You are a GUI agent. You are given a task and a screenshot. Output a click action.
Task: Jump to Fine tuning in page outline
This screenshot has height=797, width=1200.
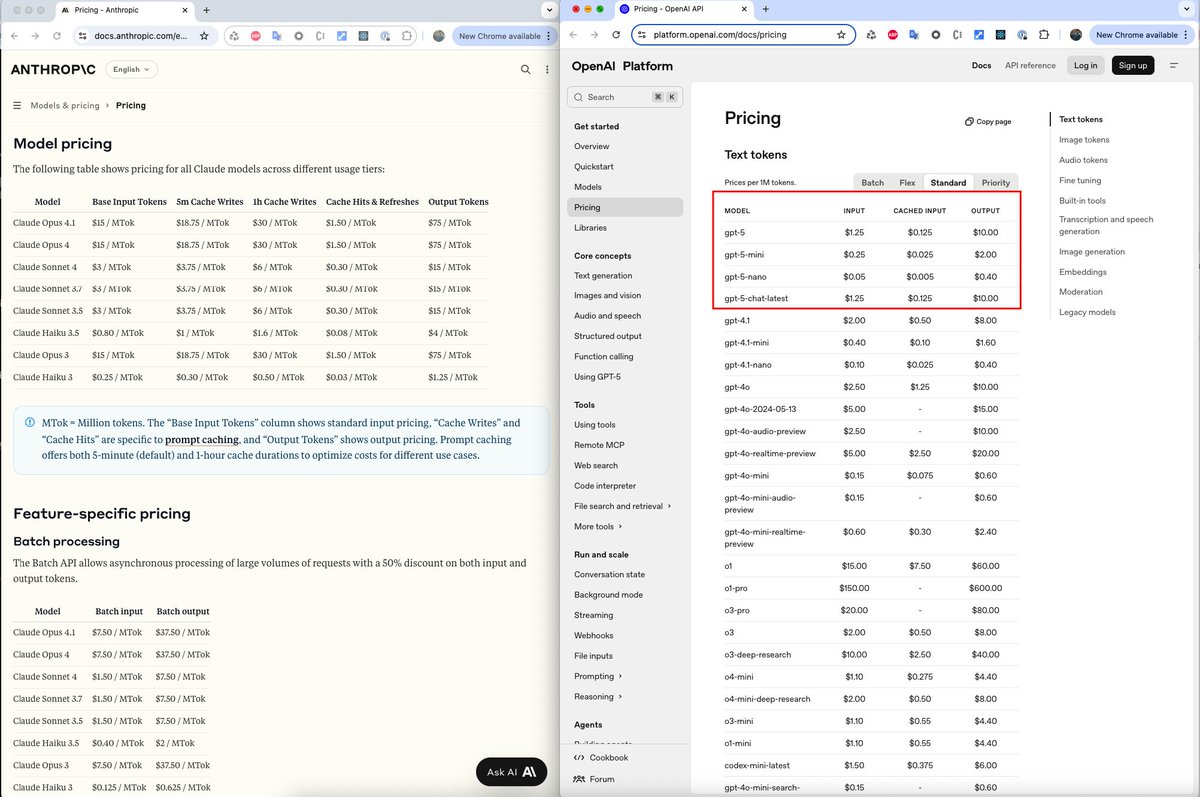point(1080,180)
